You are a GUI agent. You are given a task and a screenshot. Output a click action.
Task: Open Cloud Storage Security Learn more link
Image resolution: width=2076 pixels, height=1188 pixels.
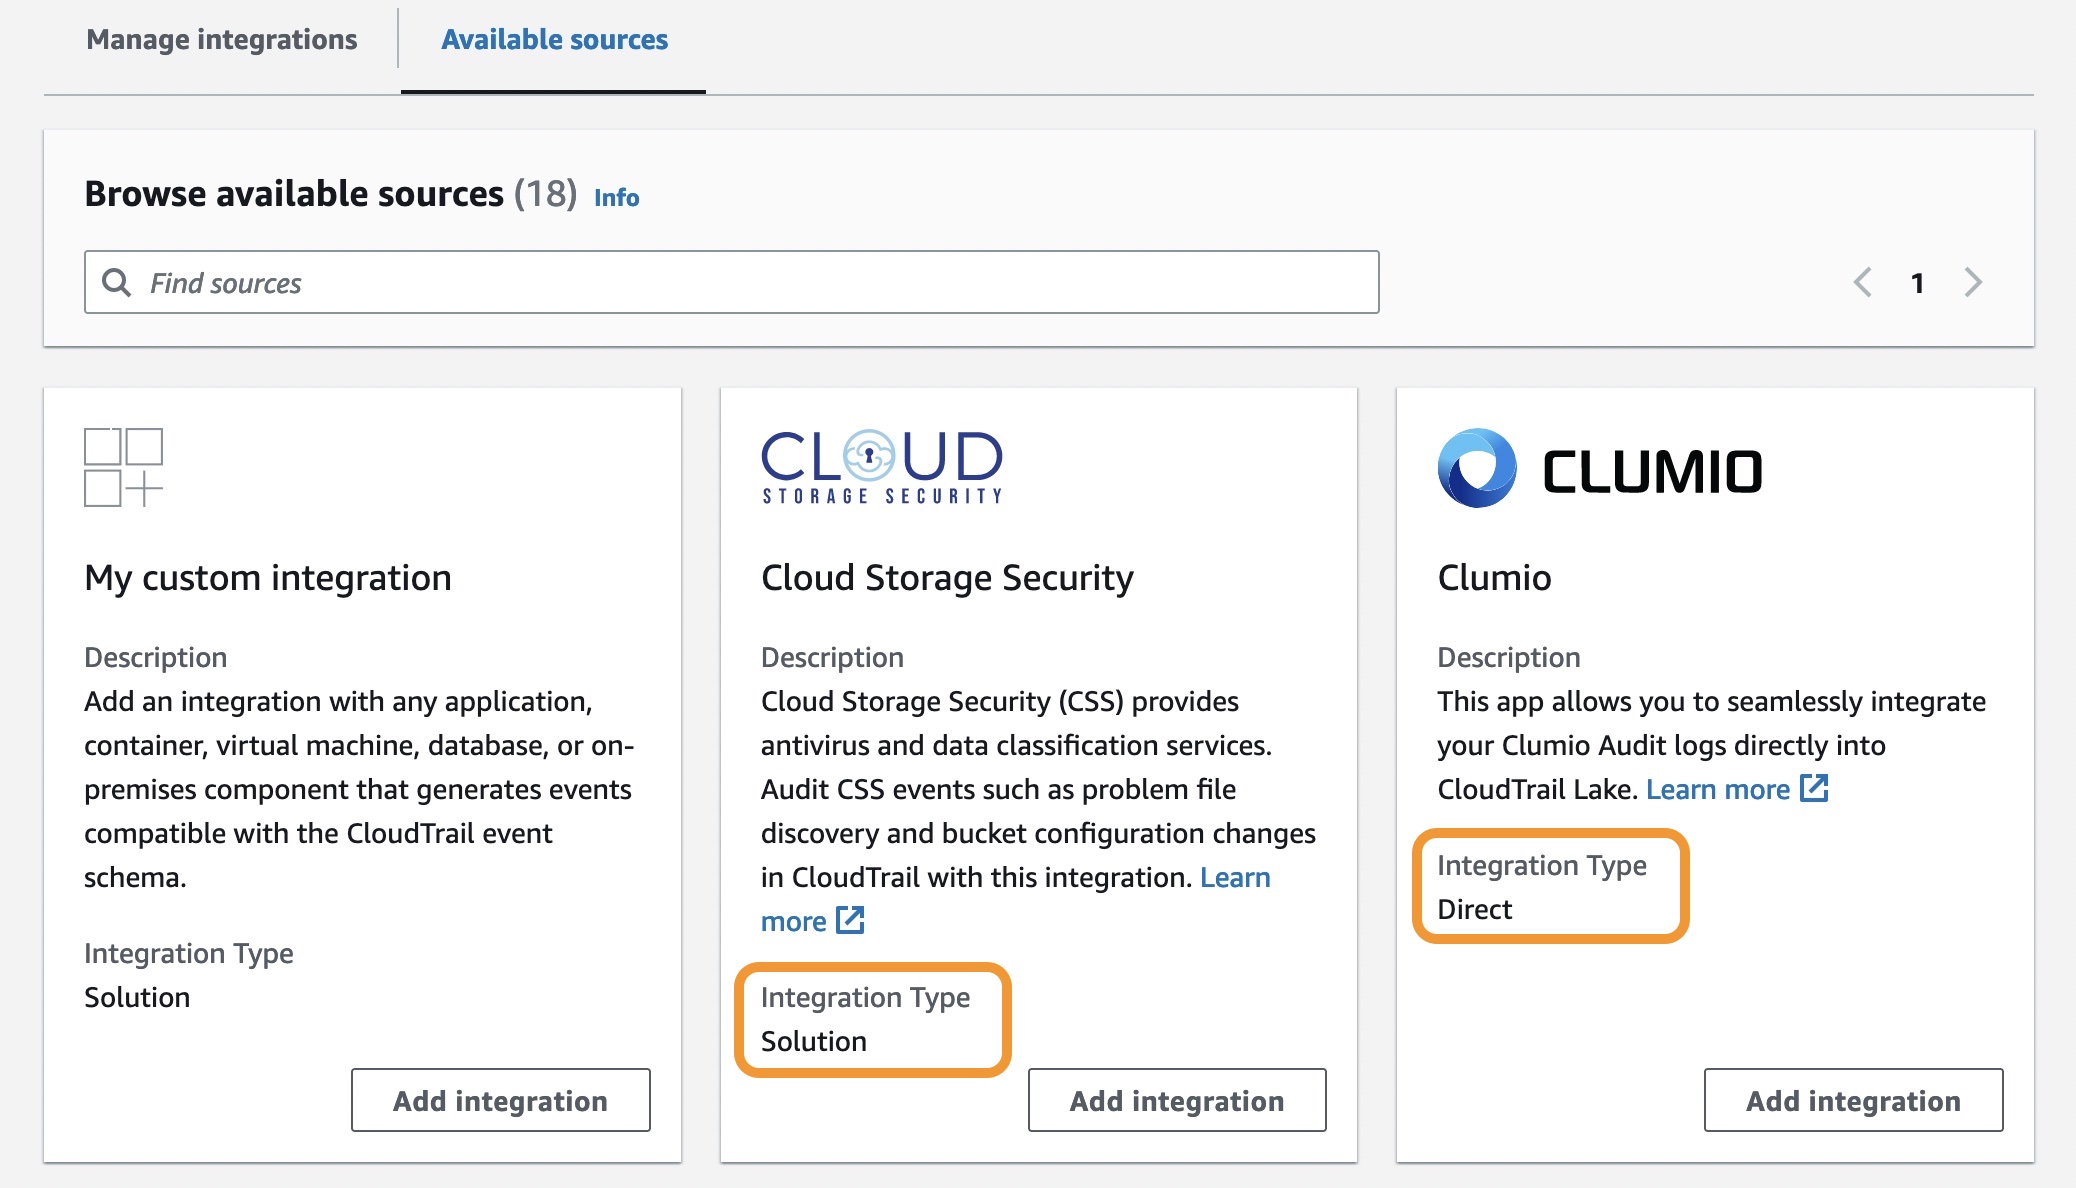(x=1235, y=877)
